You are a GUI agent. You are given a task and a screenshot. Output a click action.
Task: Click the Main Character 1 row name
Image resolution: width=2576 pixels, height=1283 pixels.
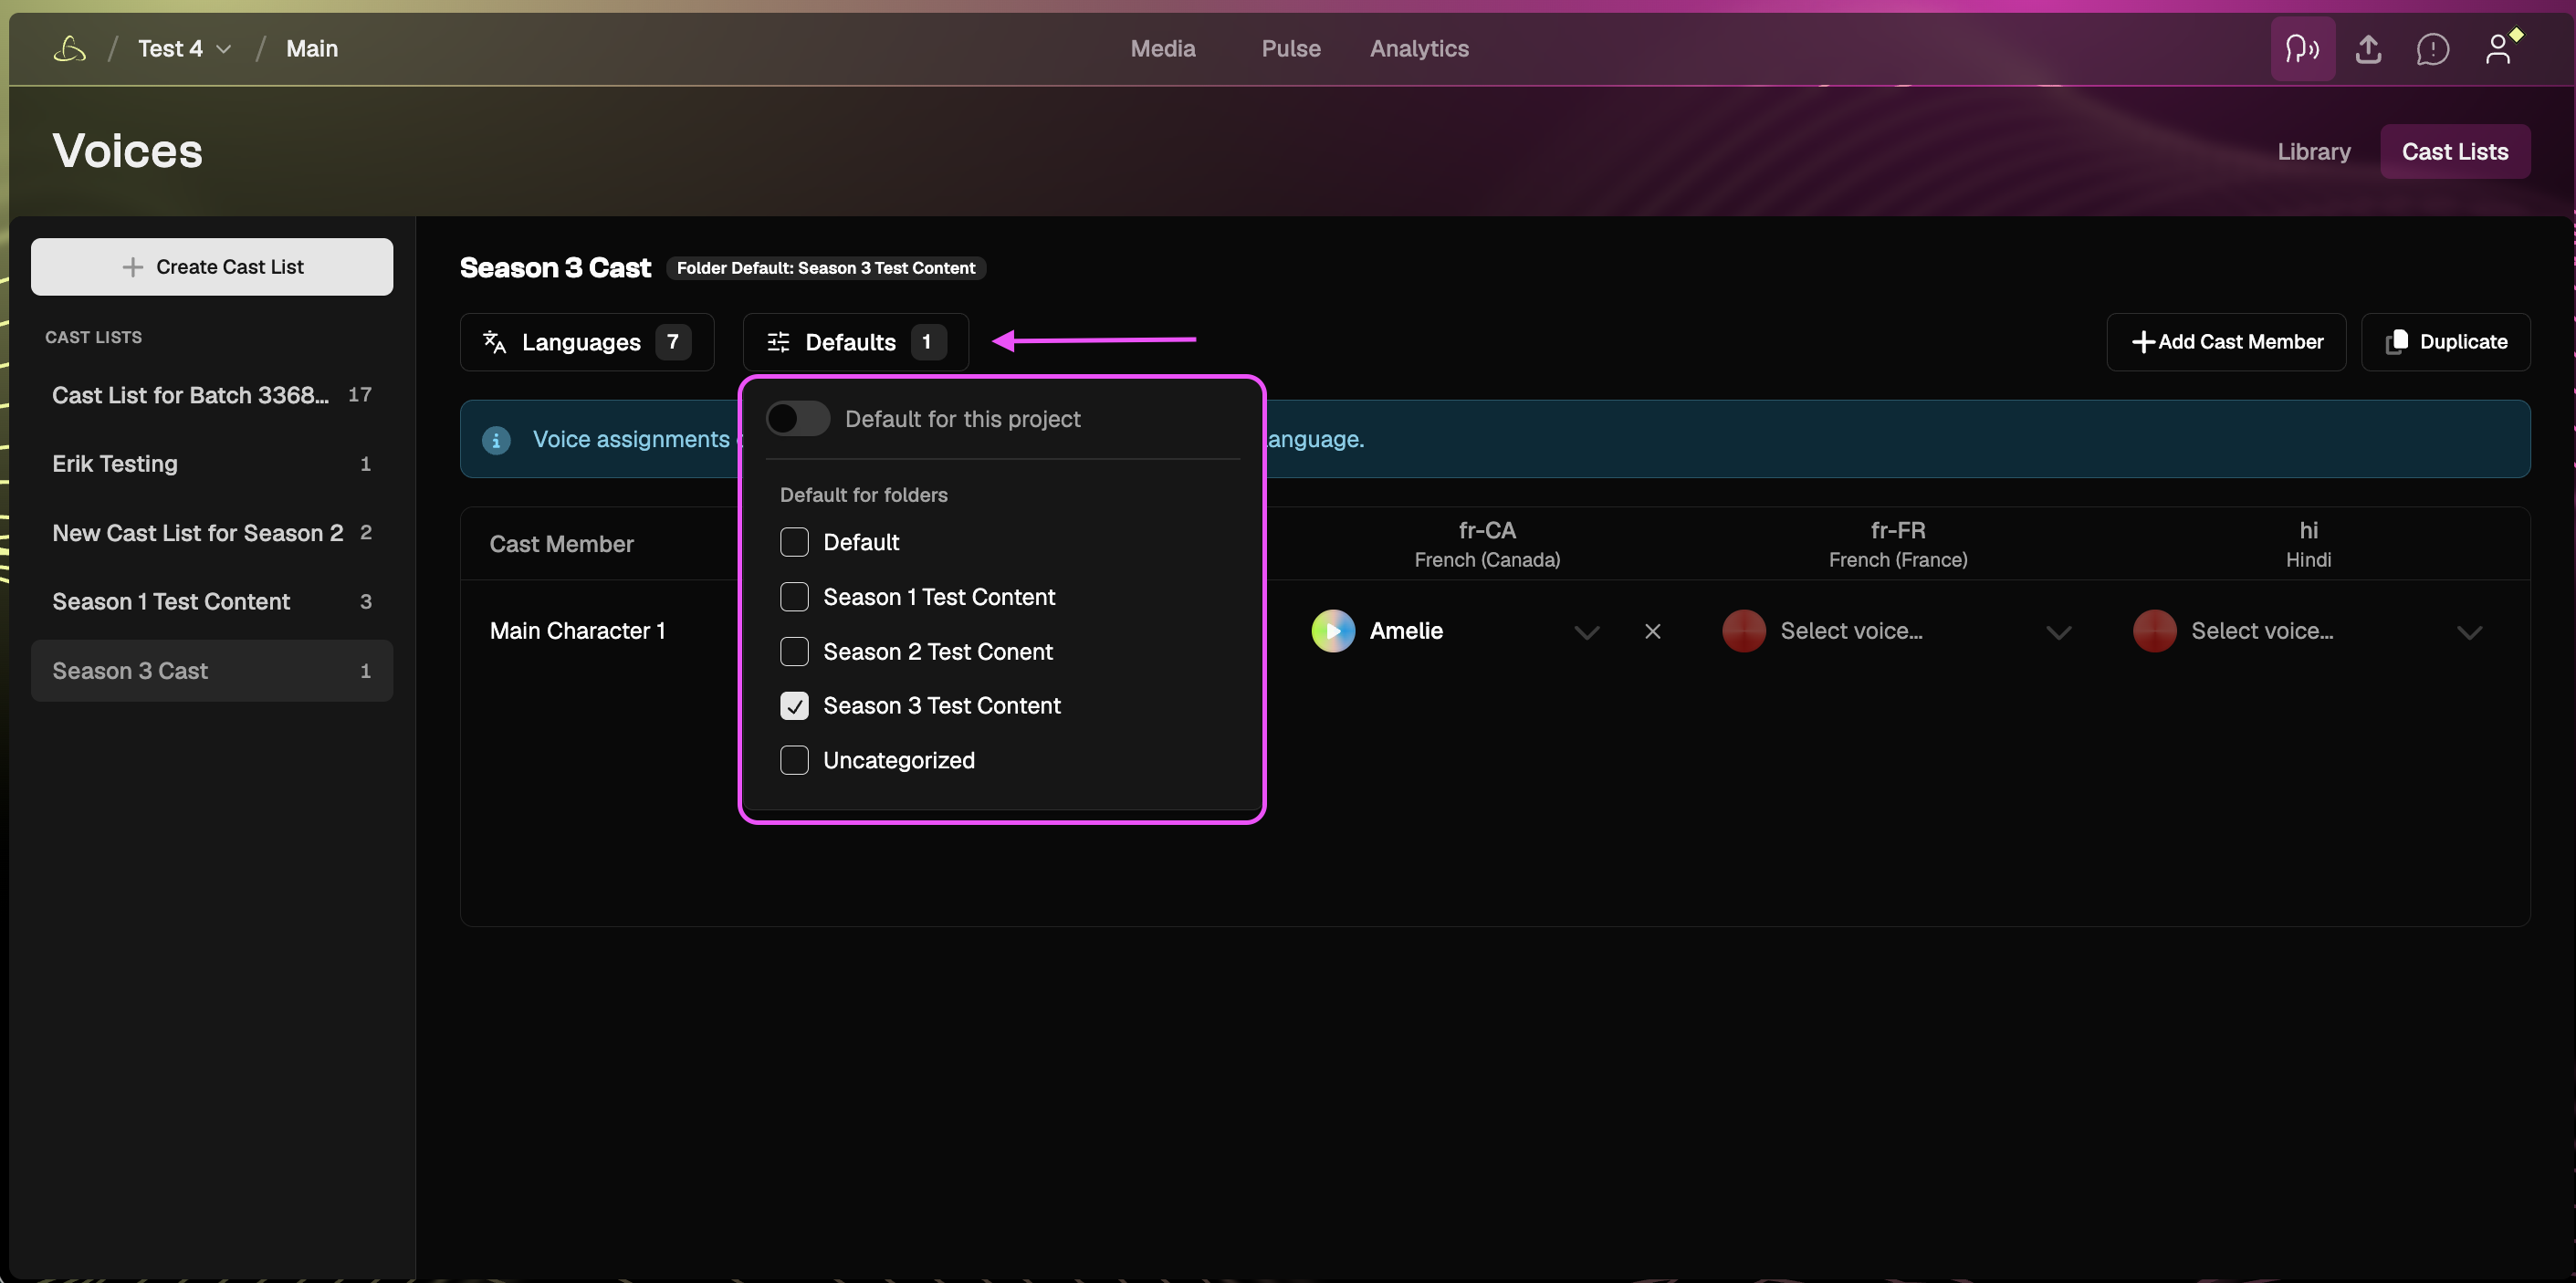(577, 631)
